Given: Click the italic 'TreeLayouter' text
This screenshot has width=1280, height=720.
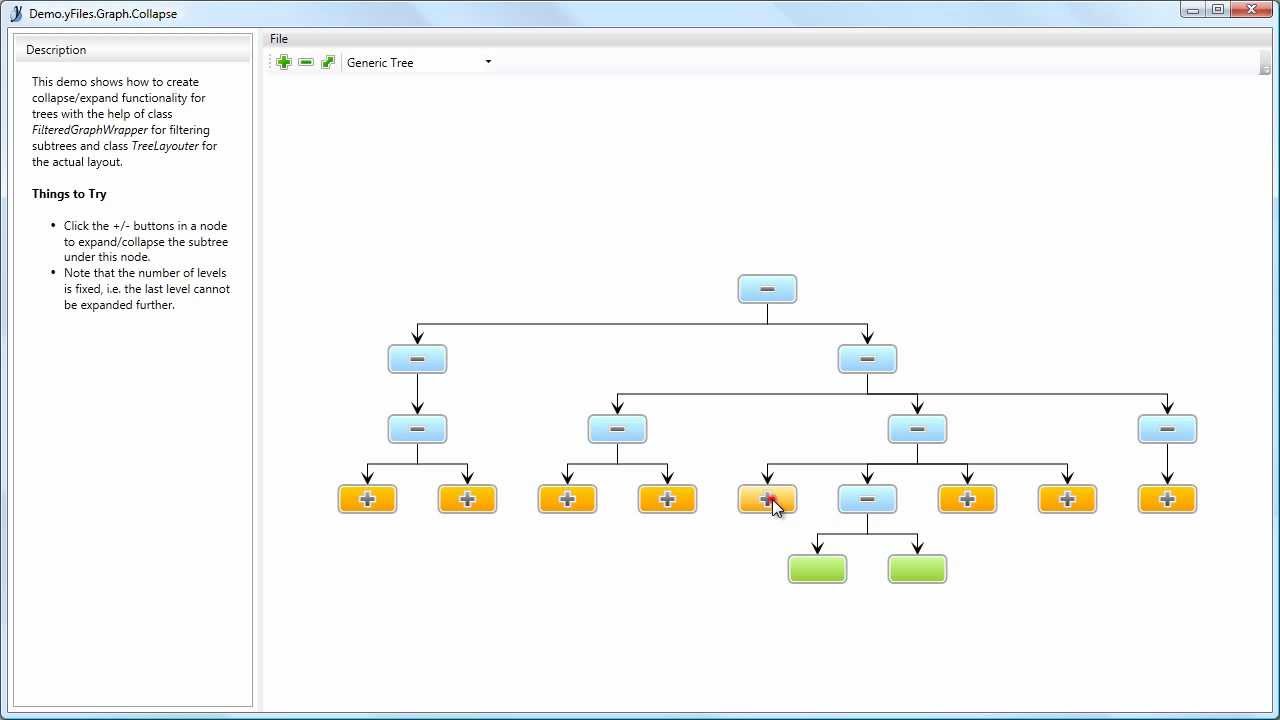Looking at the screenshot, I should 165,146.
